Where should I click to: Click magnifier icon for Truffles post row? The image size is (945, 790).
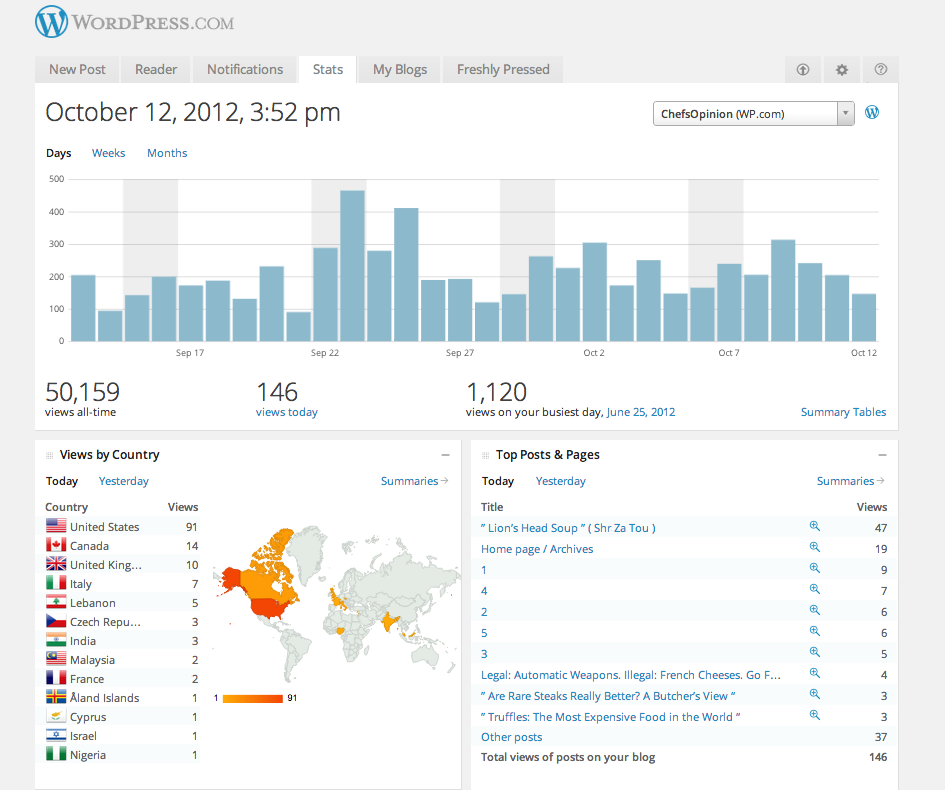(815, 716)
